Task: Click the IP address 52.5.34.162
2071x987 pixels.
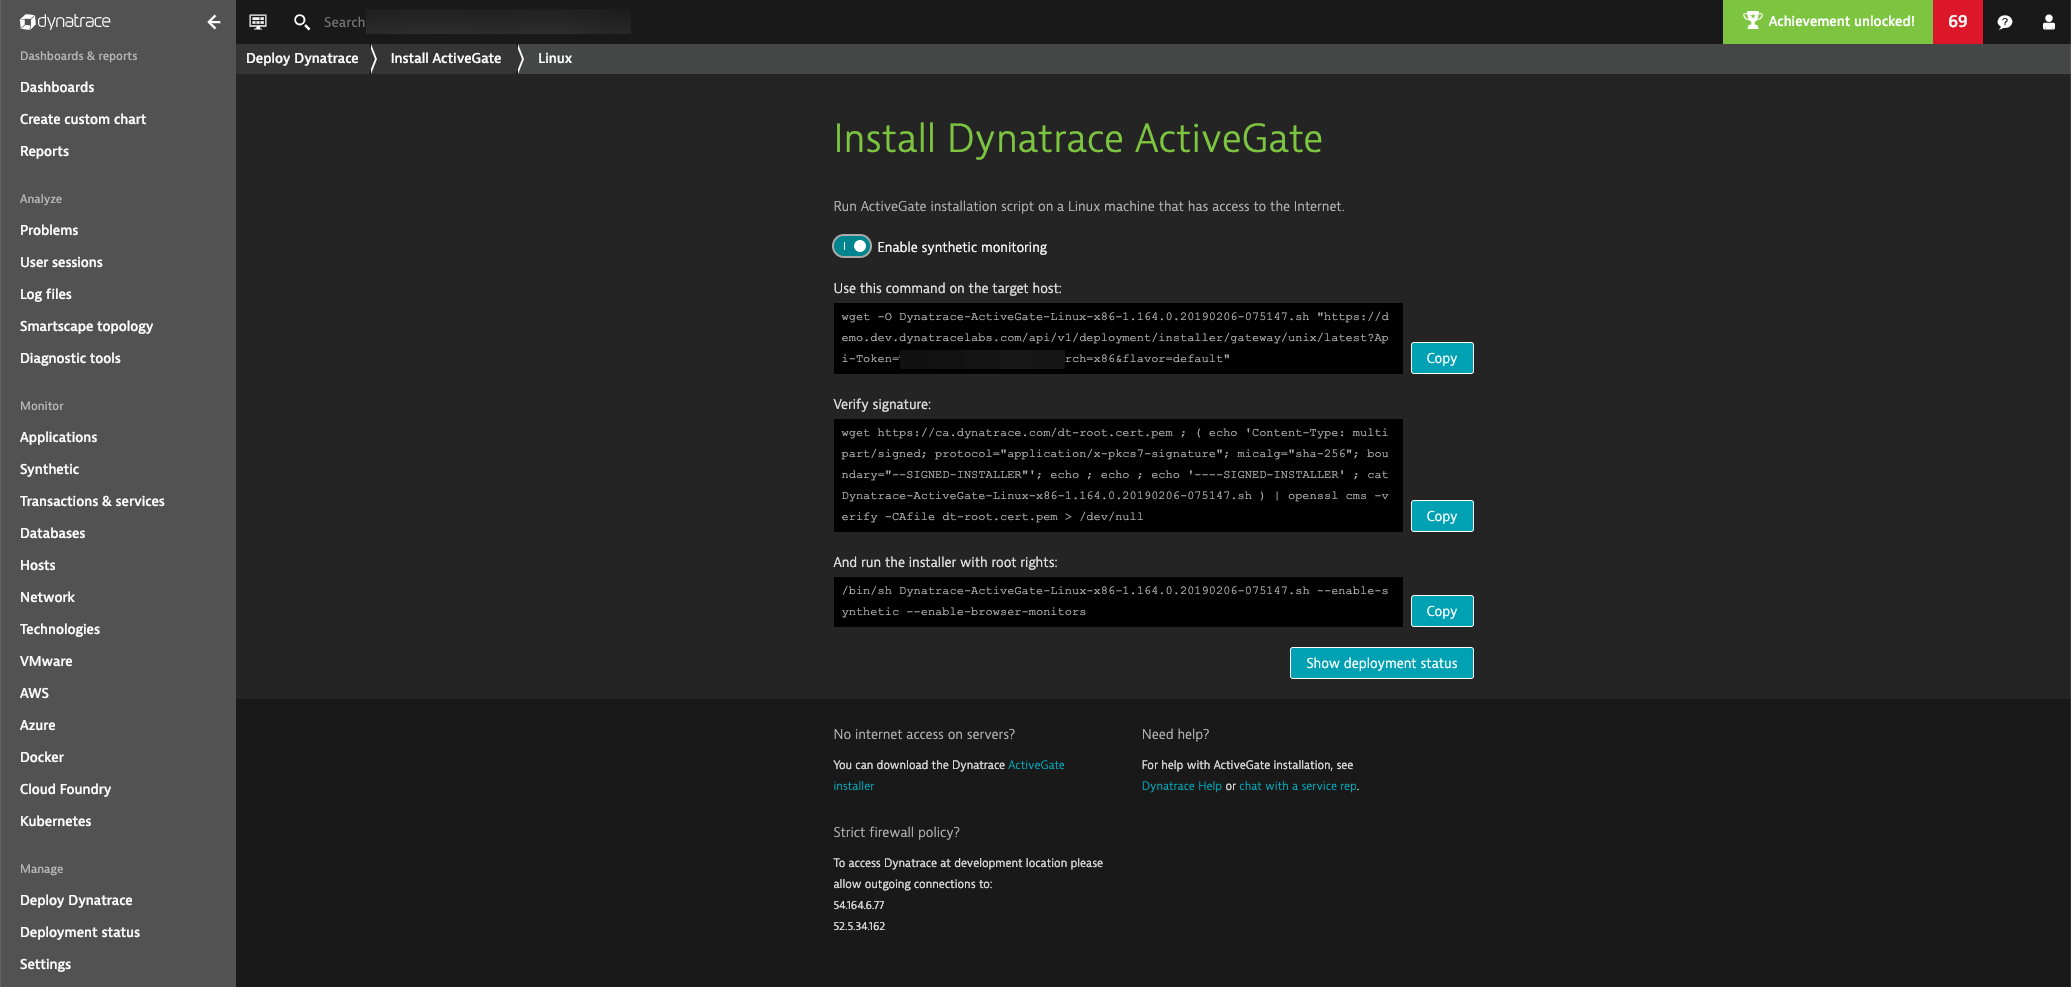Action: 859,926
